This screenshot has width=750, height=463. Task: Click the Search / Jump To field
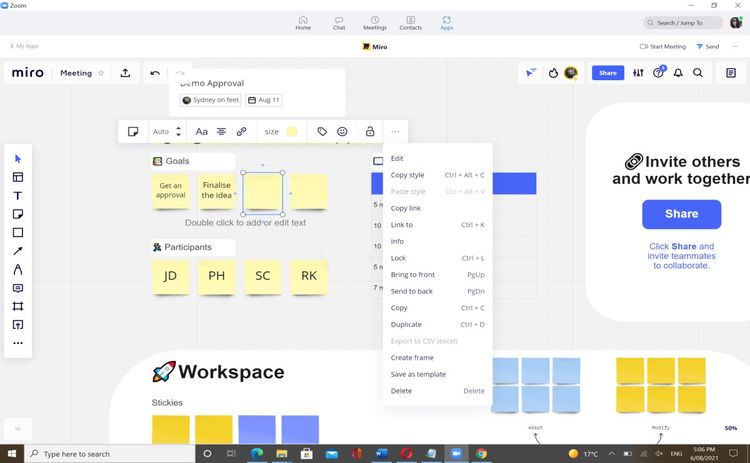[x=683, y=22]
